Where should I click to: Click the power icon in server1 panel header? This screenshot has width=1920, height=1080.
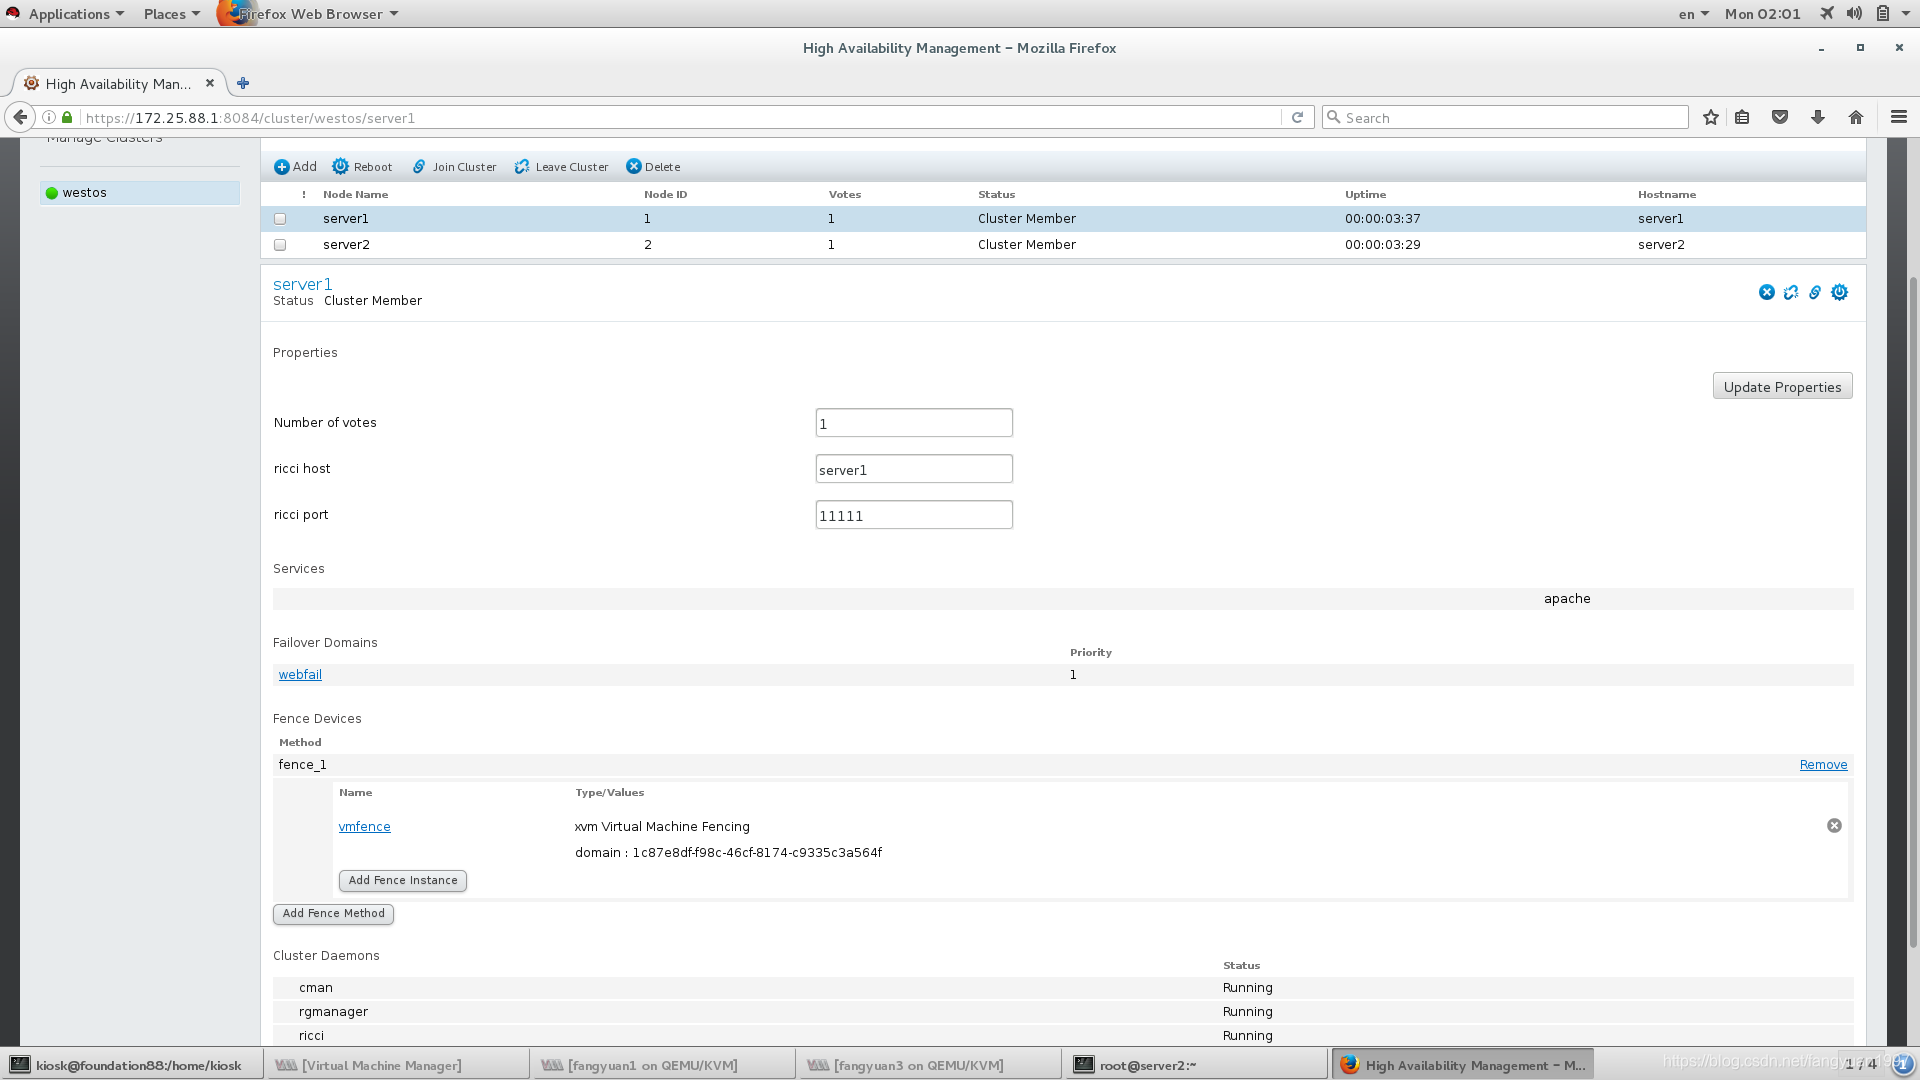tap(1839, 292)
